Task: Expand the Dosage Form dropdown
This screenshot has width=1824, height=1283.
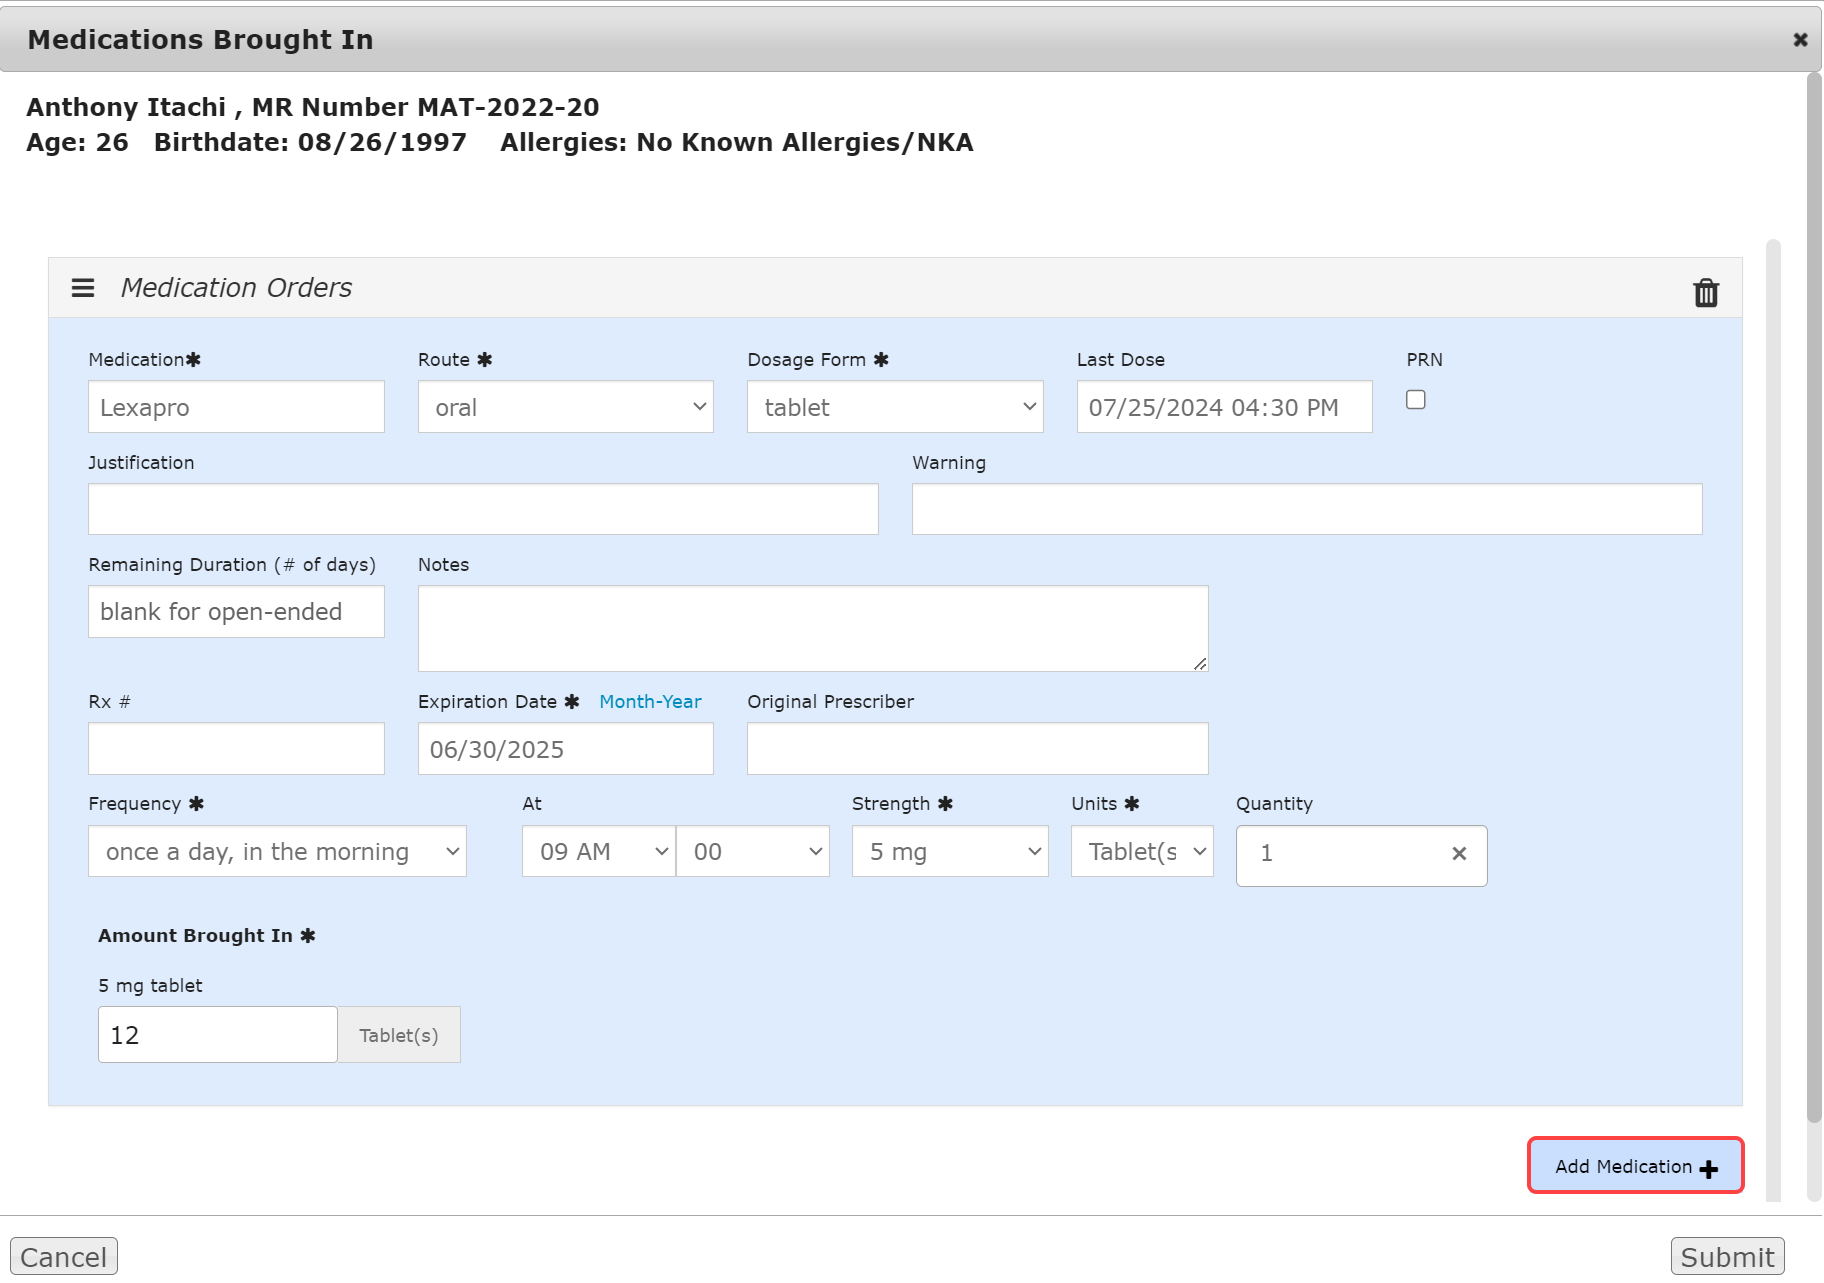Action: [x=894, y=407]
